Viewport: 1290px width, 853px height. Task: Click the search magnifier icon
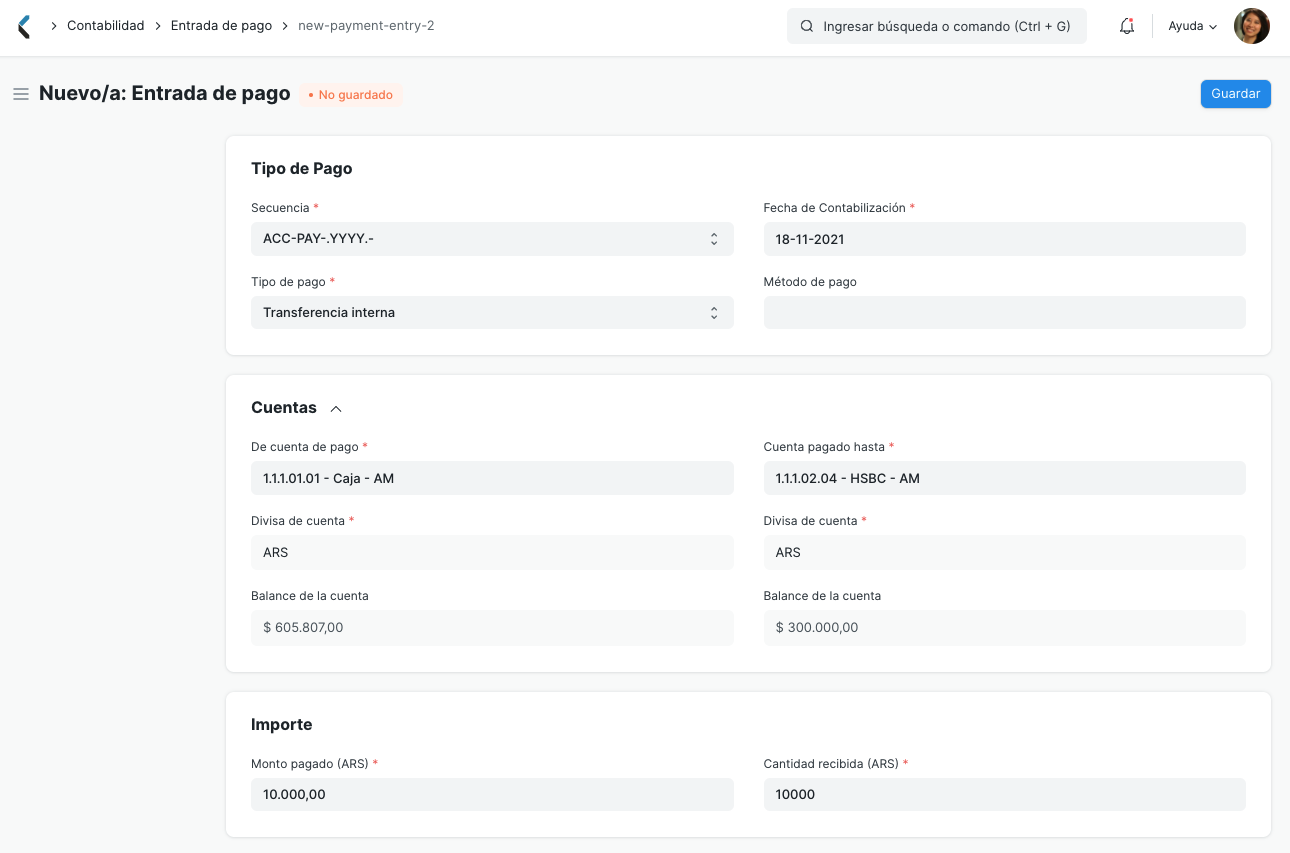(807, 27)
